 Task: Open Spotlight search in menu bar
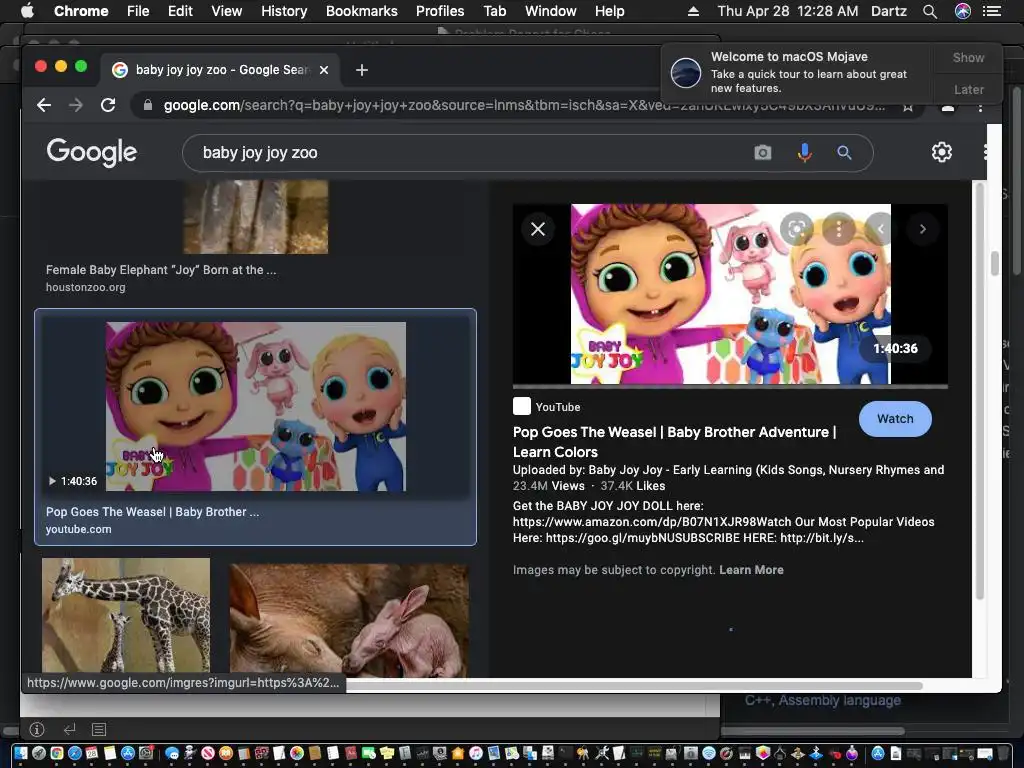pos(930,11)
